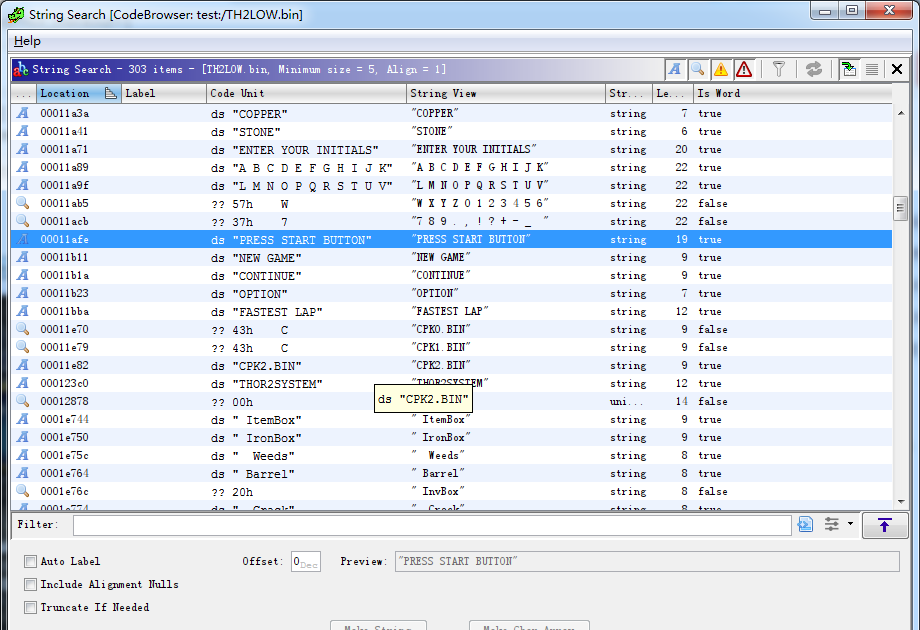Click string icon for row 00011b1a
Screen dimensions: 920x630
tap(22, 275)
